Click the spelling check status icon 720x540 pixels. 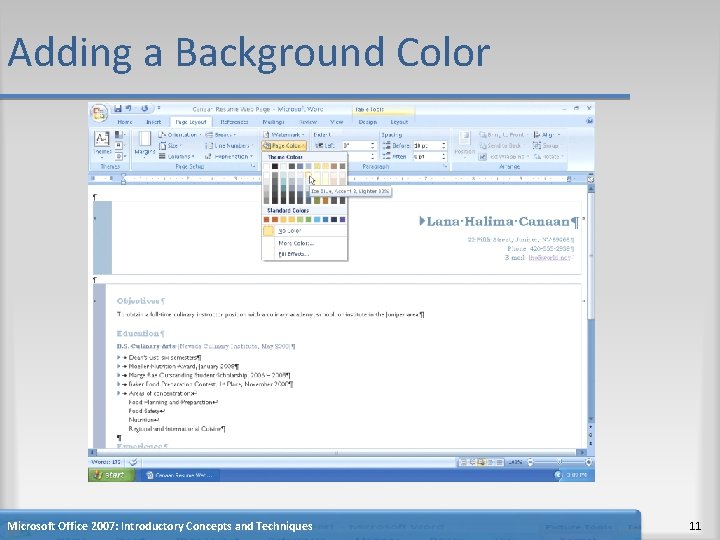[x=133, y=462]
